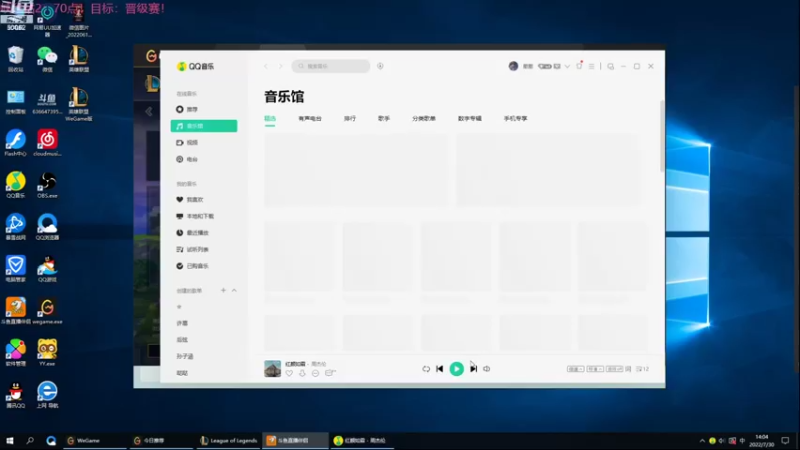The height and width of the screenshot is (450, 800).
Task: Switch to WeGame taskbar window
Action: tap(95, 440)
